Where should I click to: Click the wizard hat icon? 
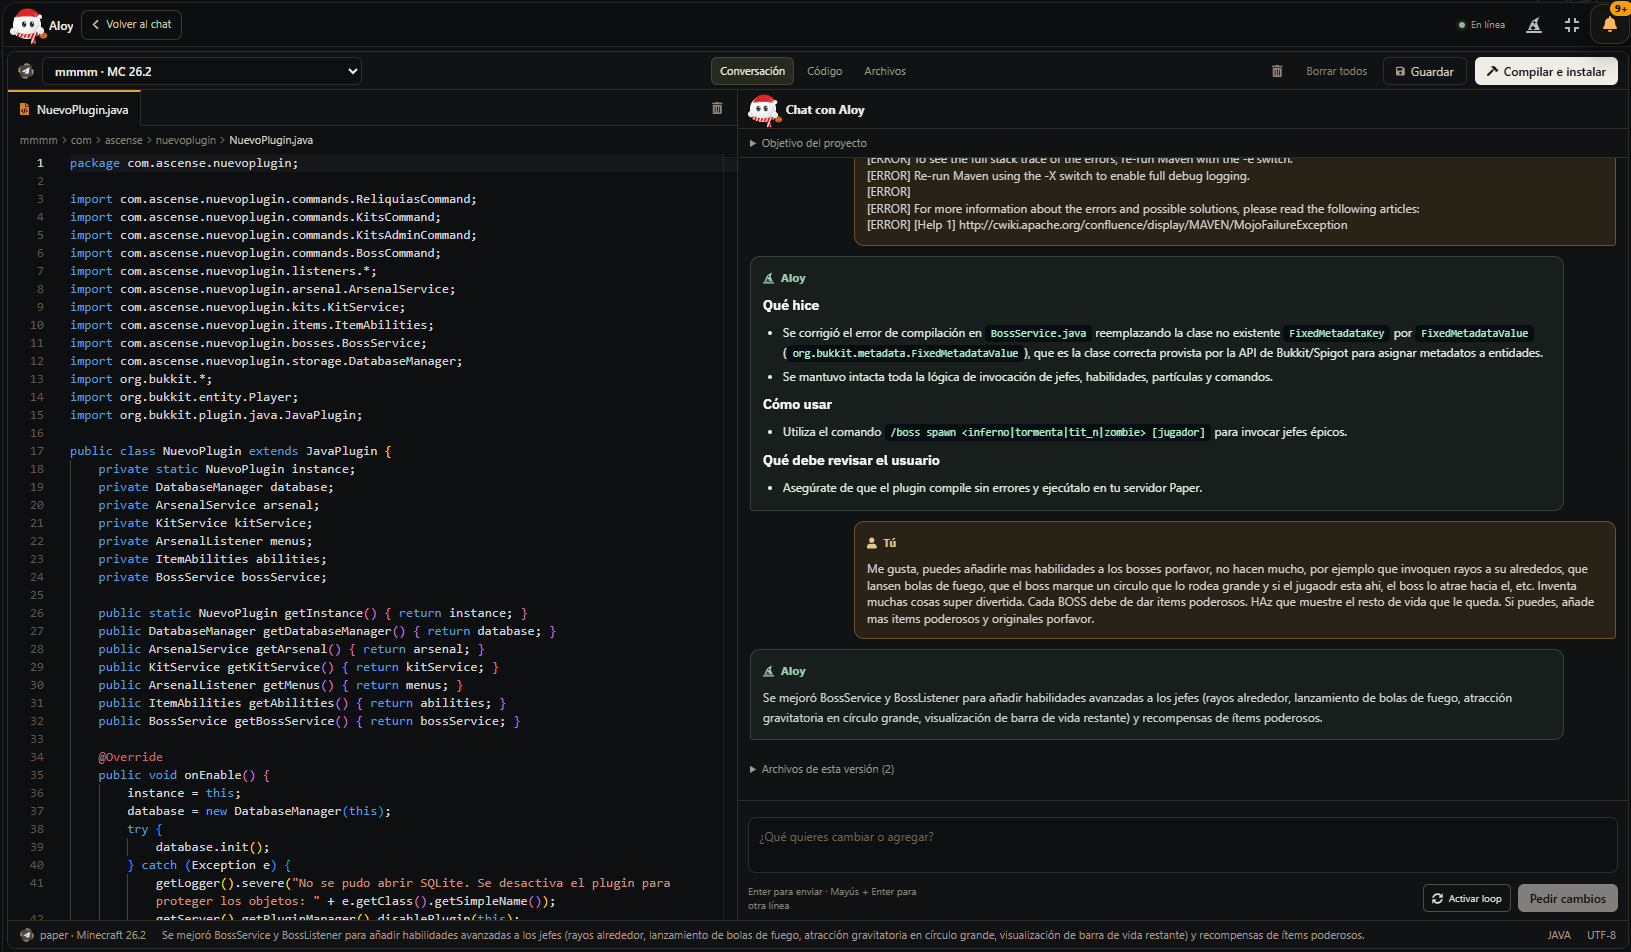[x=1534, y=25]
